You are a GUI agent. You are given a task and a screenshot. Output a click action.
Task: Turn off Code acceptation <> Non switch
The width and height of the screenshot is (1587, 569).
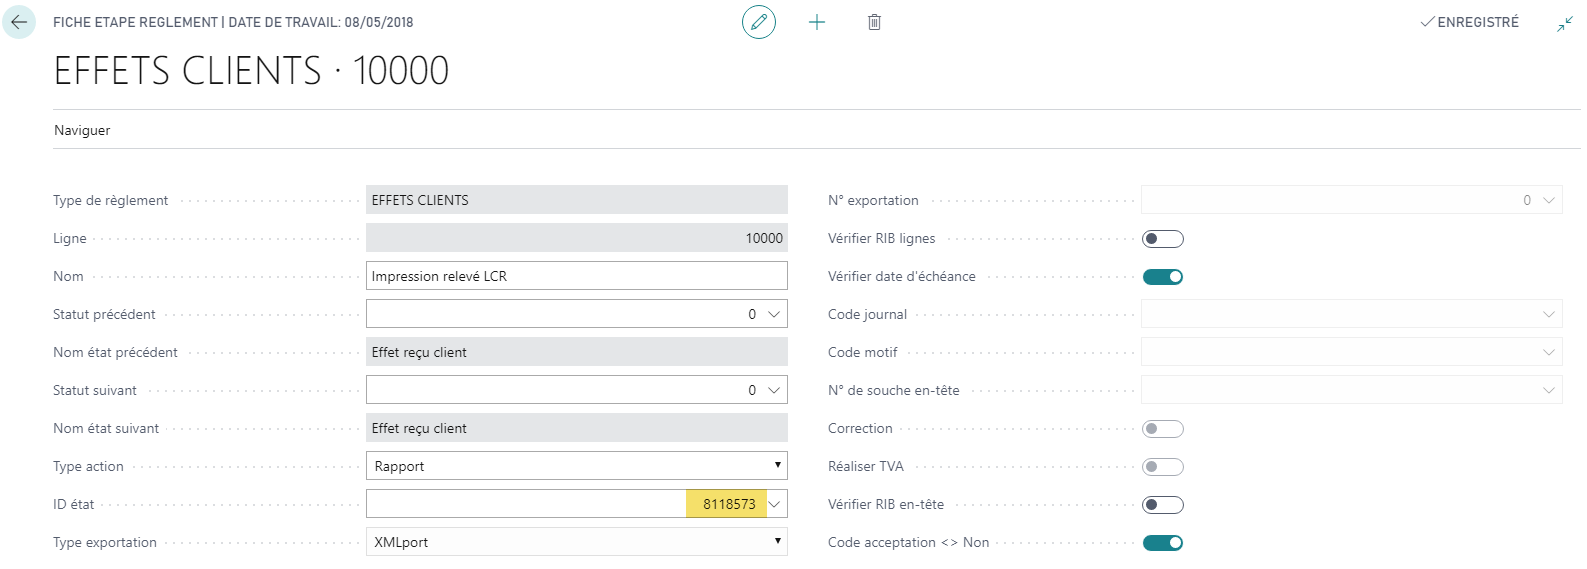(1162, 543)
